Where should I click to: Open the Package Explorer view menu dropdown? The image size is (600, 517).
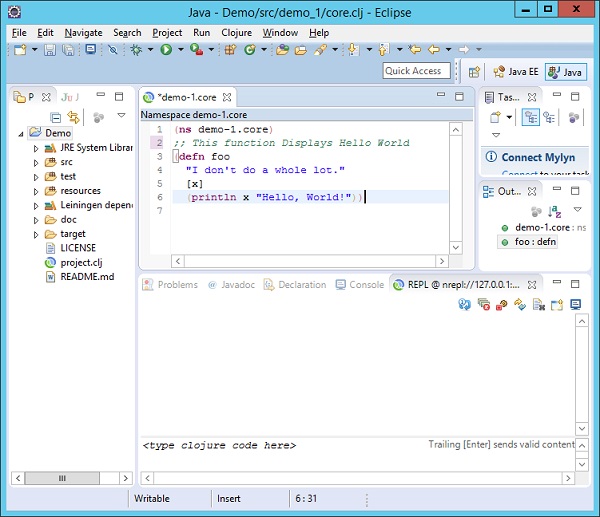tap(122, 116)
